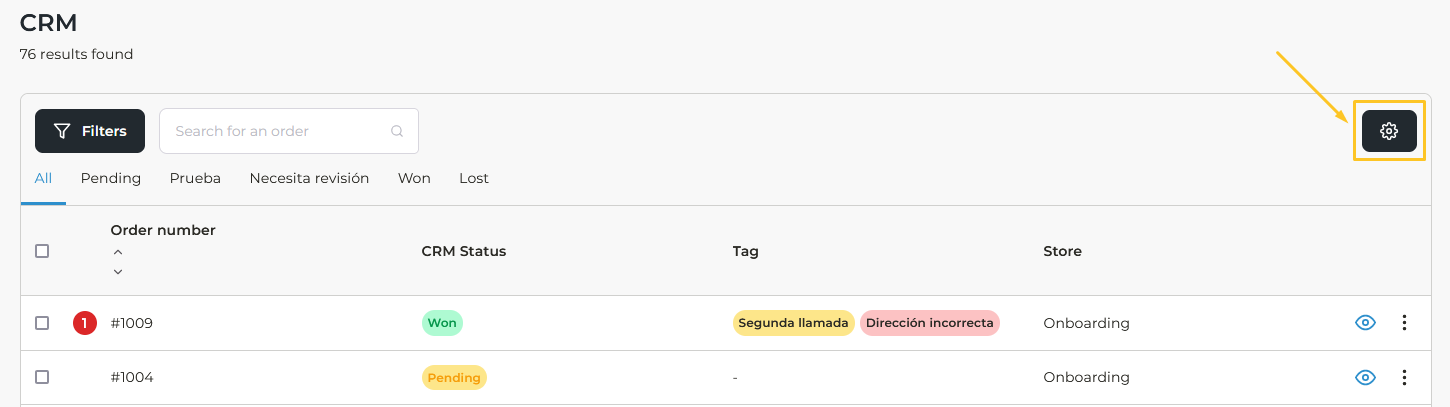1450x407 pixels.
Task: Switch to the Necesita revisión tab
Action: click(309, 178)
